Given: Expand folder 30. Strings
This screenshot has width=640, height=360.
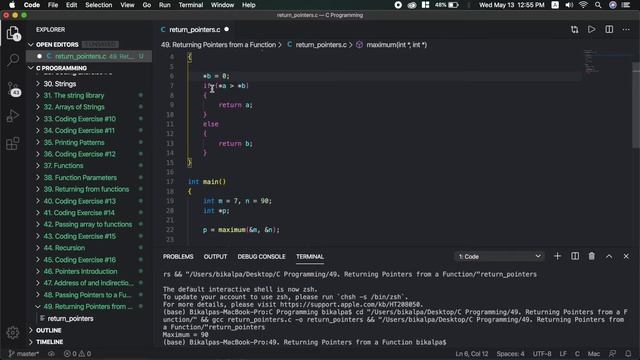Looking at the screenshot, I should [60, 84].
